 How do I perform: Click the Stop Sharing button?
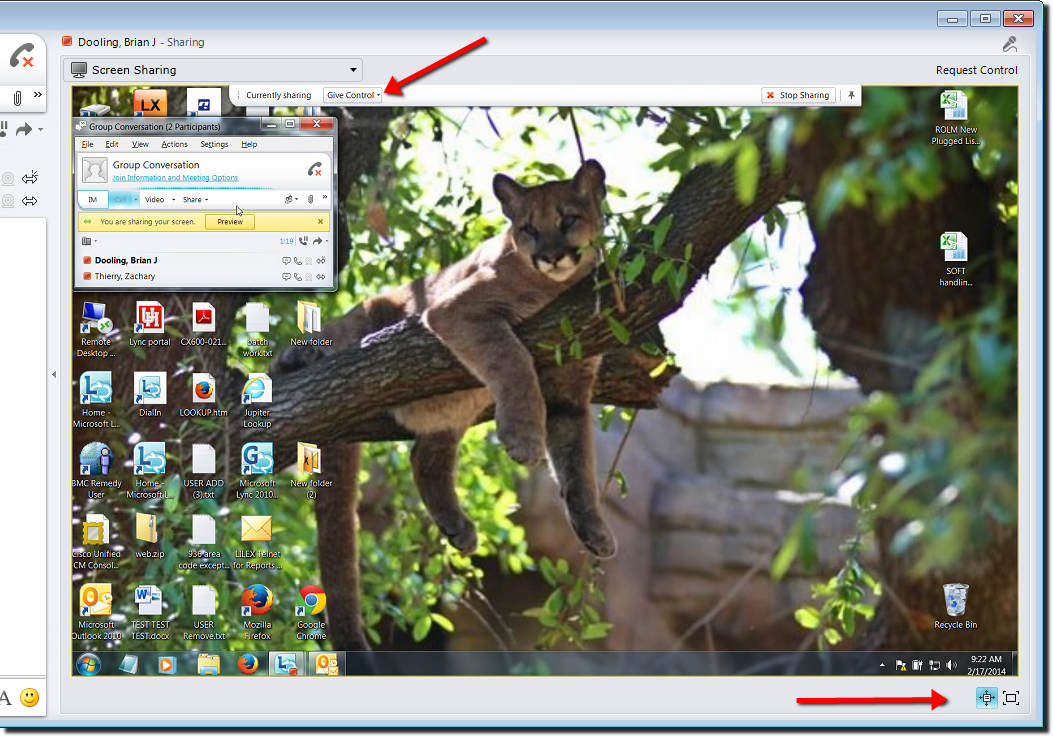[x=798, y=95]
